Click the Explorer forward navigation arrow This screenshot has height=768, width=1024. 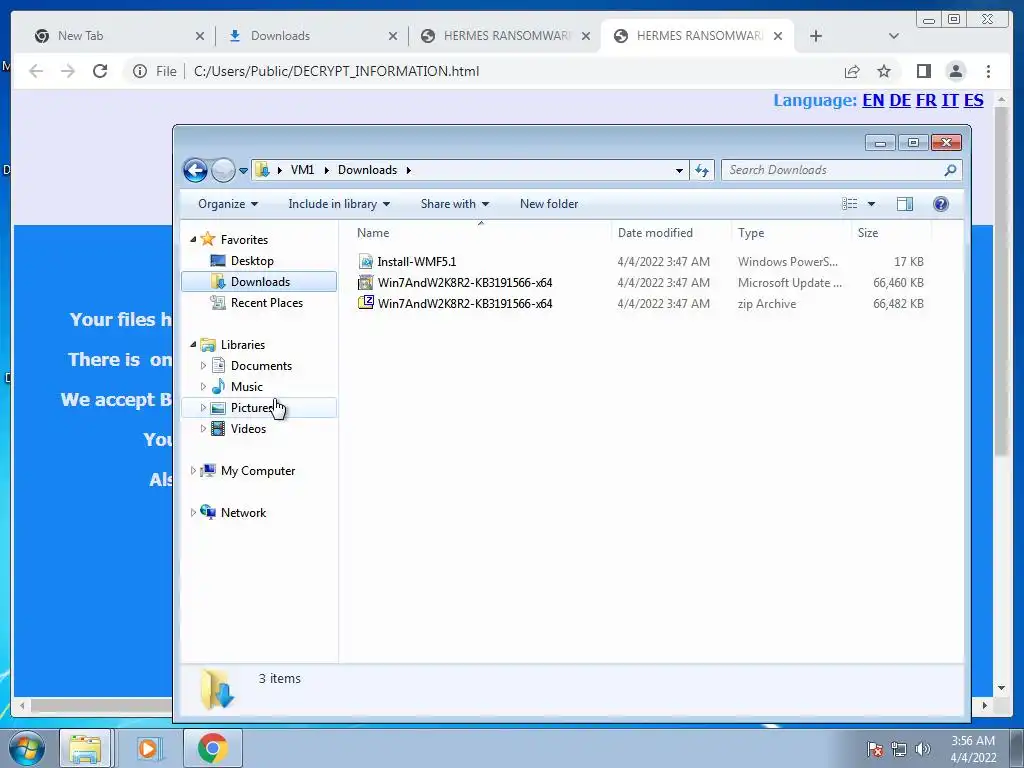[x=223, y=170]
